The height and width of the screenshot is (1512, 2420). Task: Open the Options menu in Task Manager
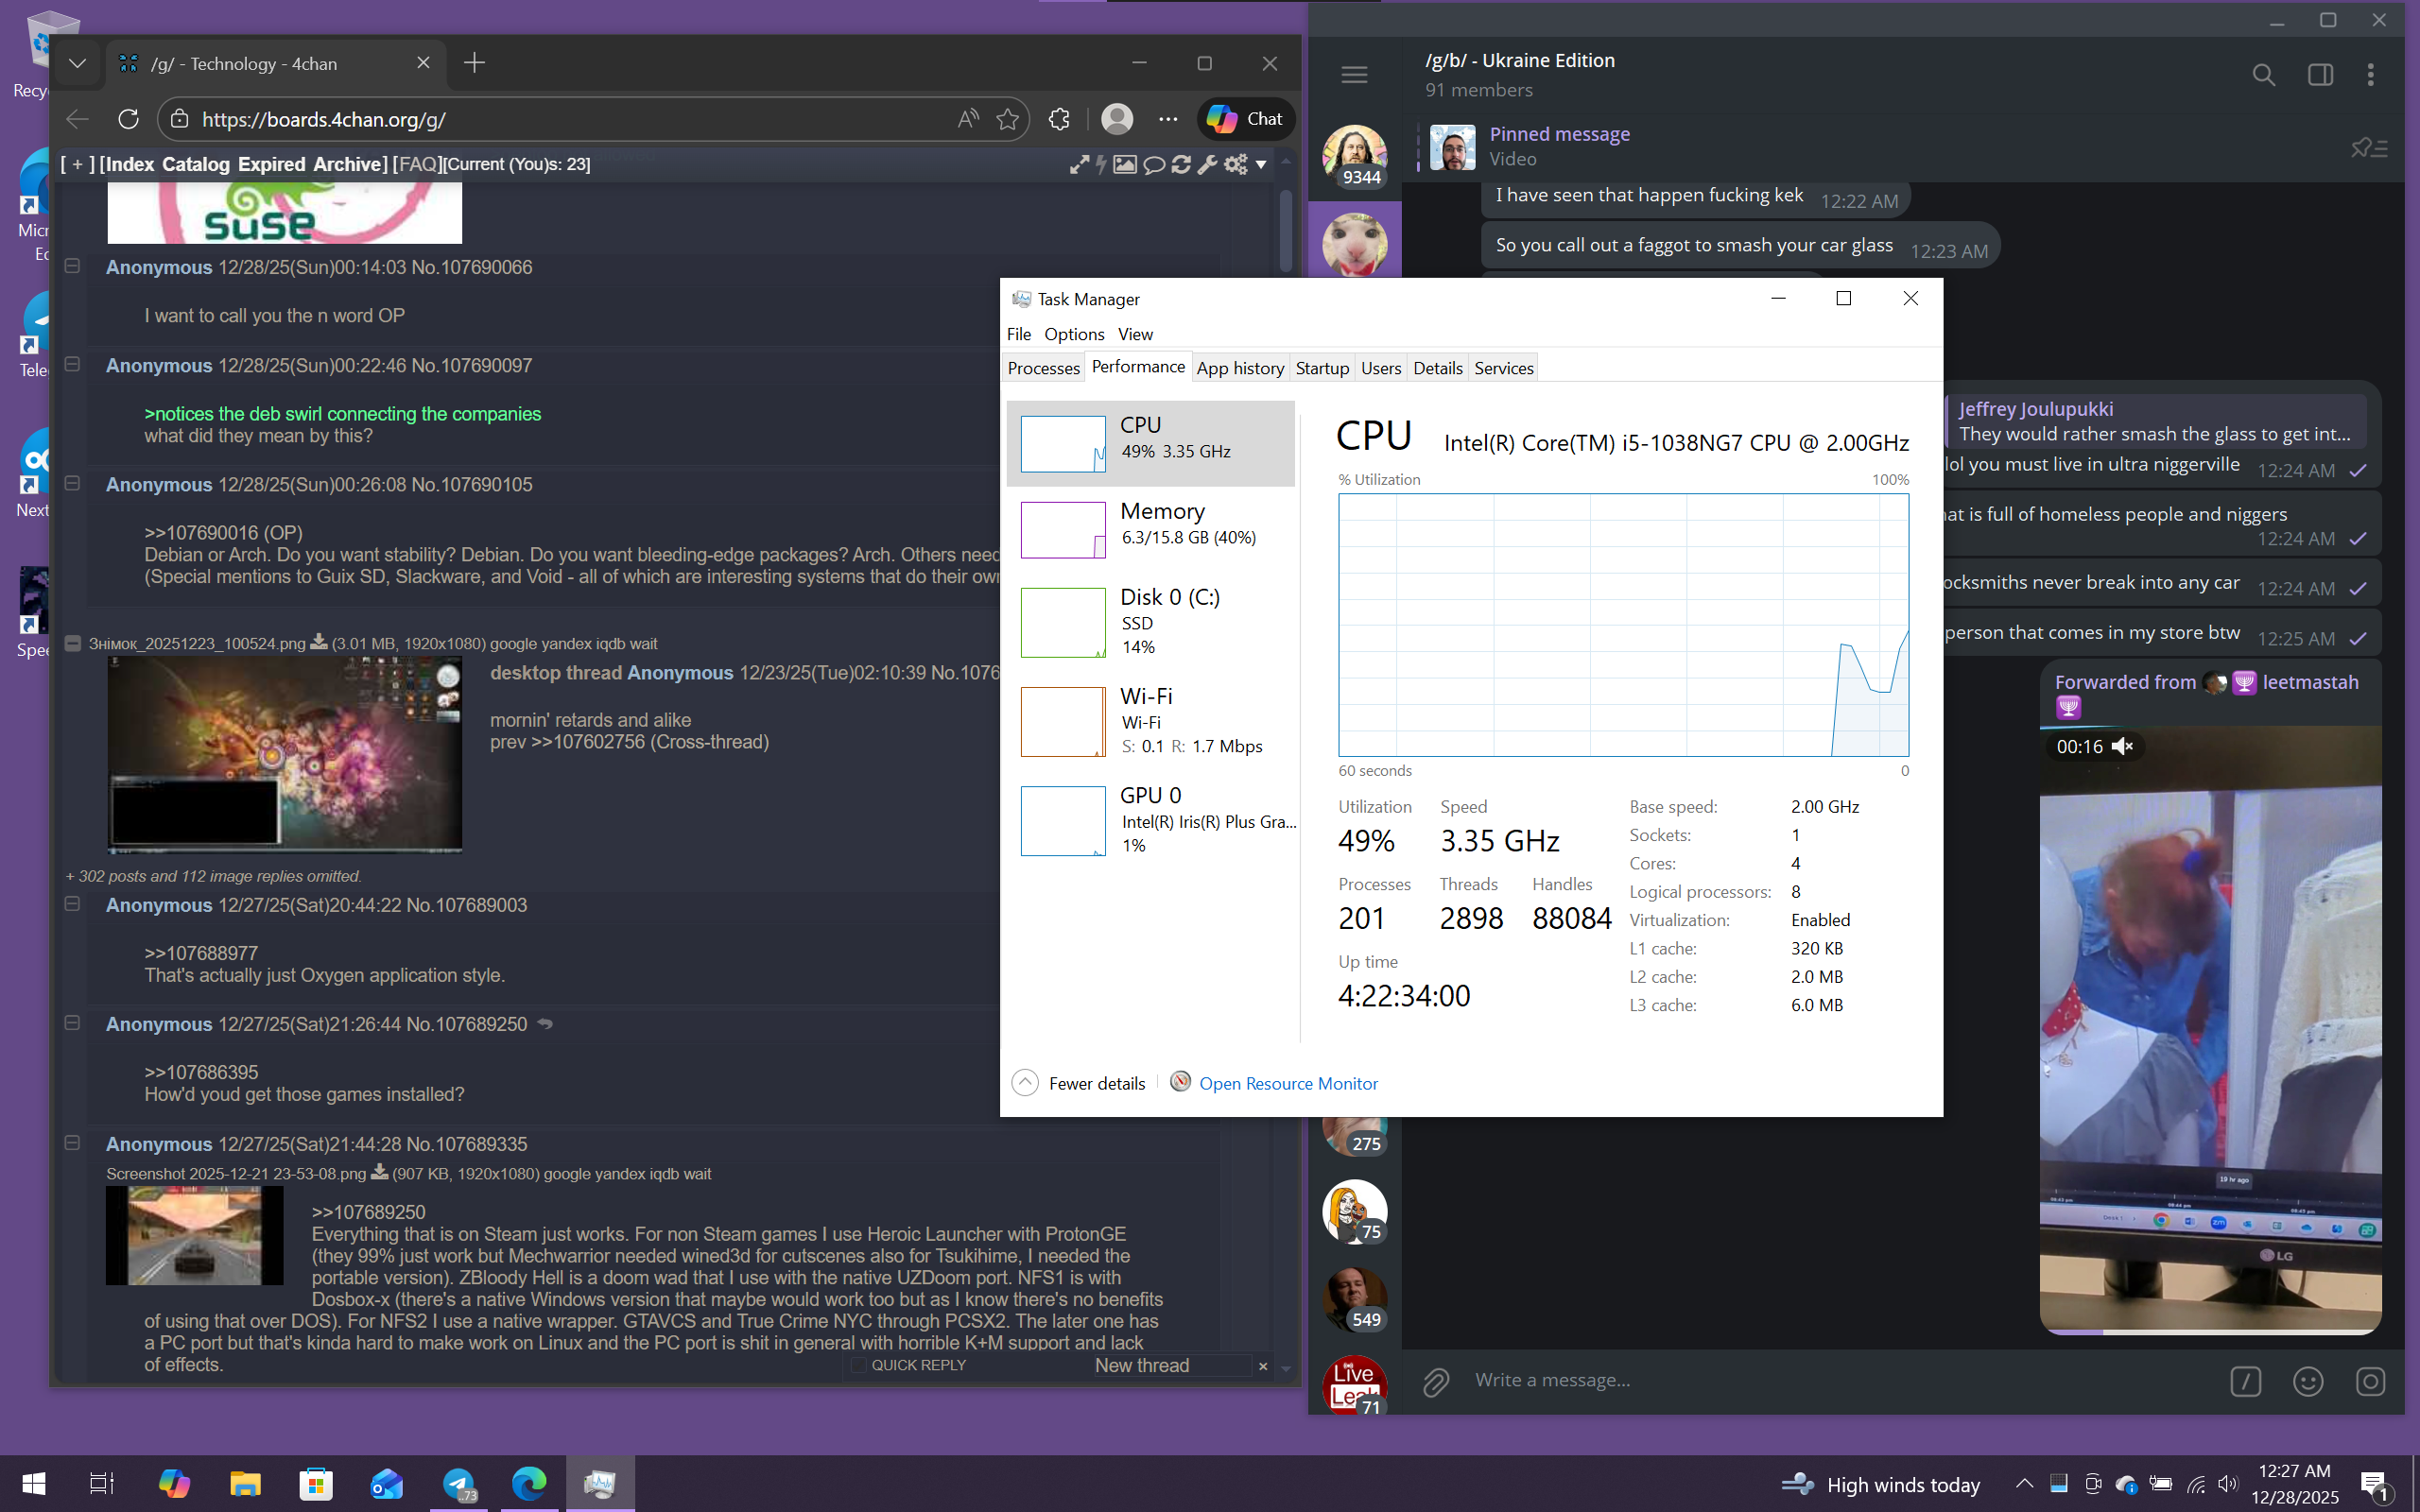coord(1073,334)
